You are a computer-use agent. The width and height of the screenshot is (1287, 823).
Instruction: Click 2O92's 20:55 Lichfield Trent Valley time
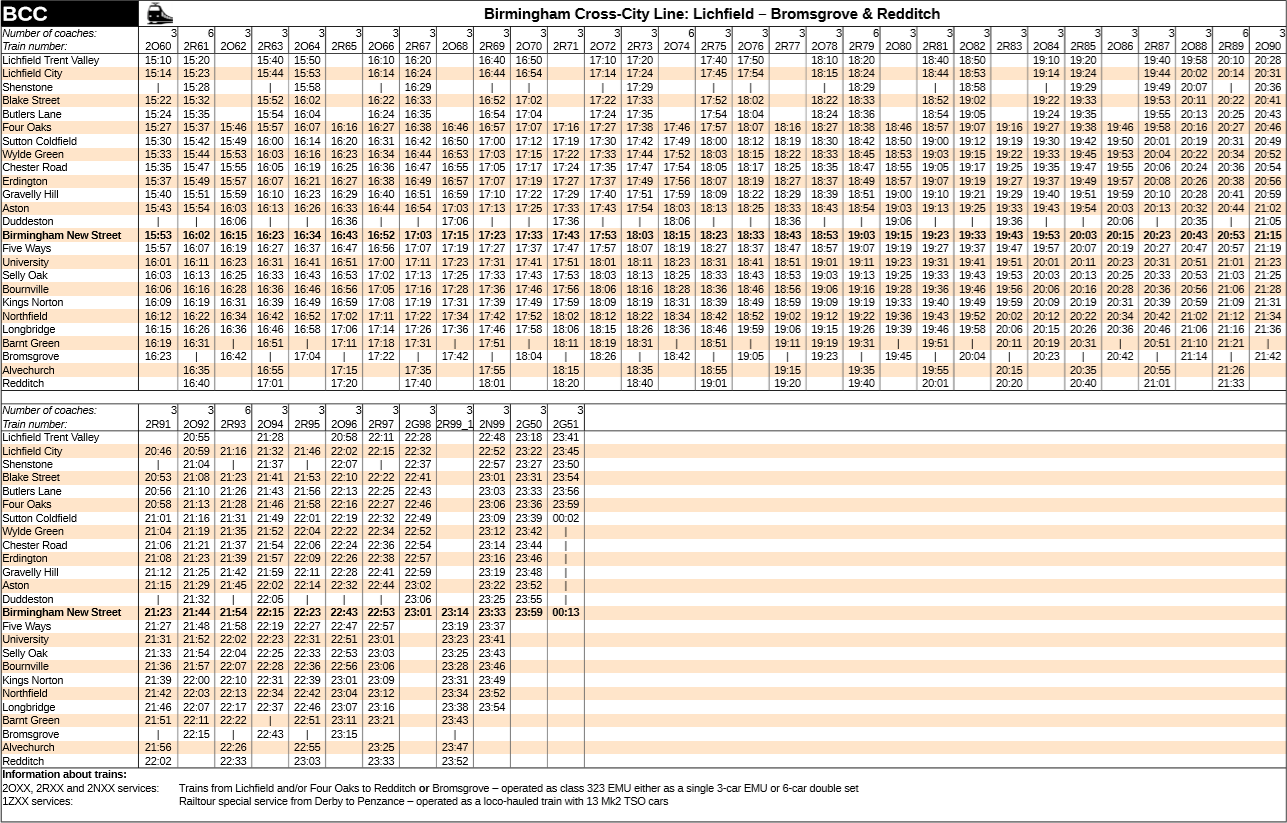coord(197,438)
